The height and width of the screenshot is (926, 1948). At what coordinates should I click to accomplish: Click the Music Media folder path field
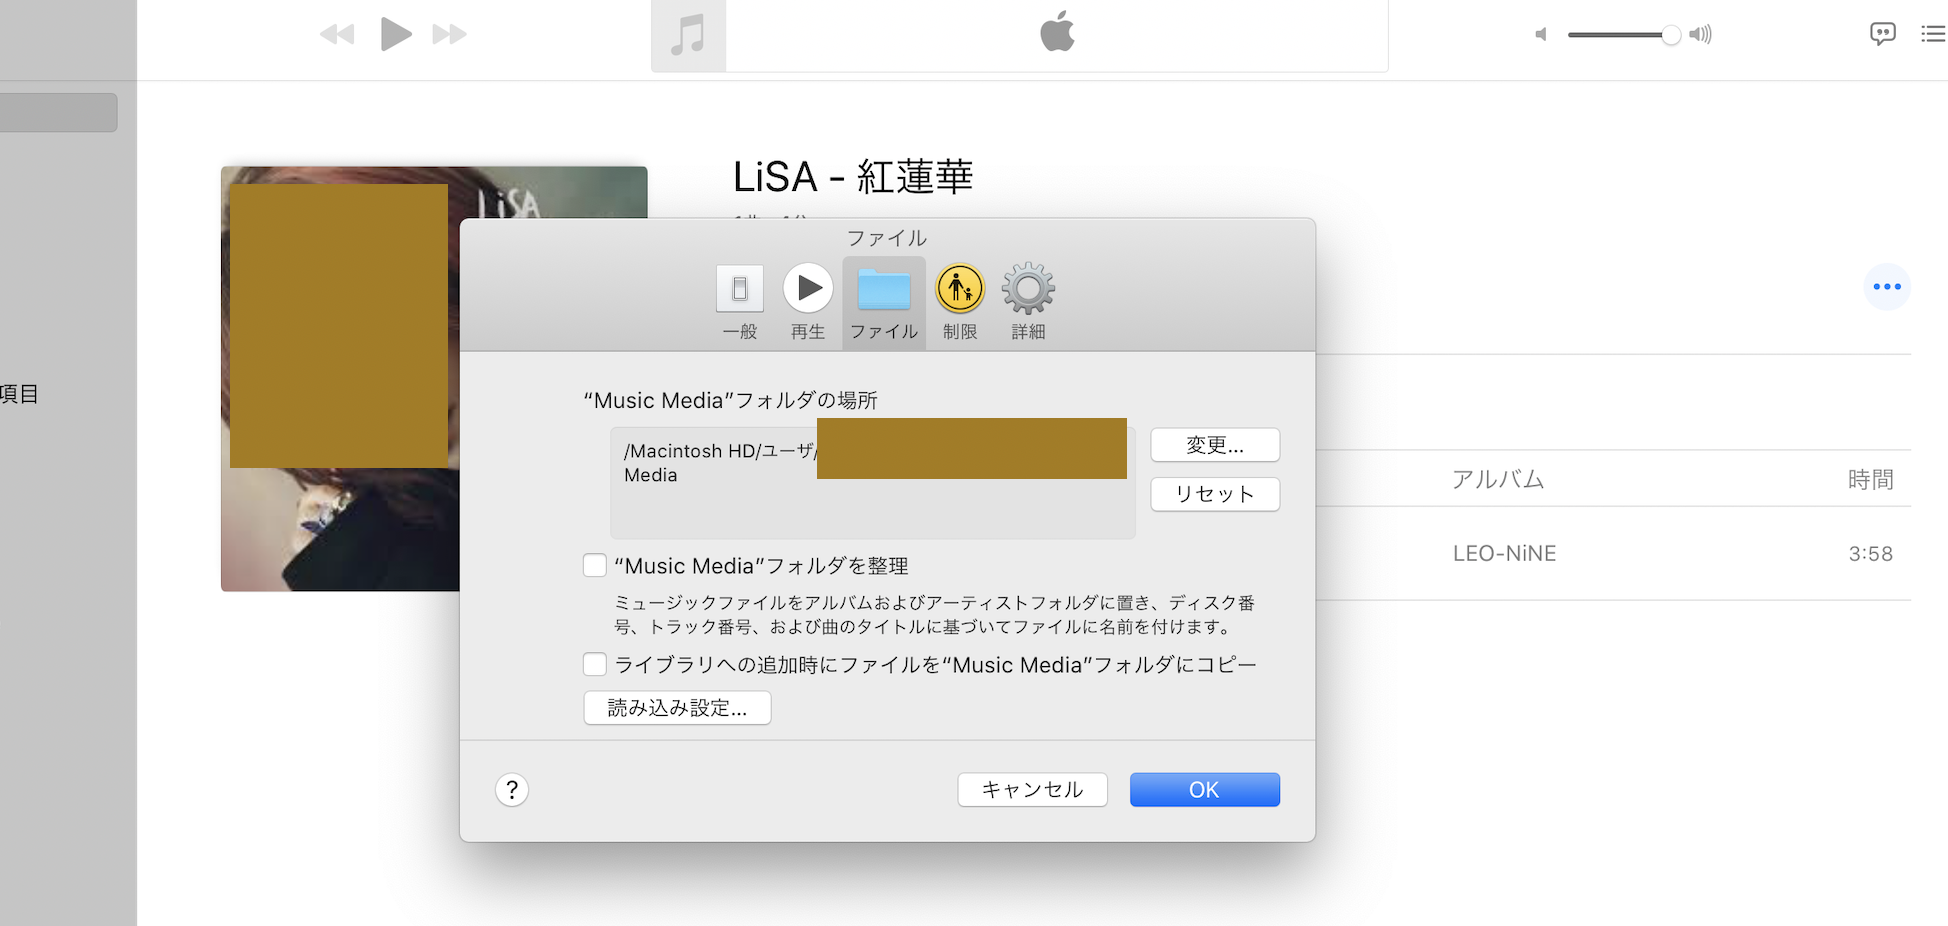point(873,483)
